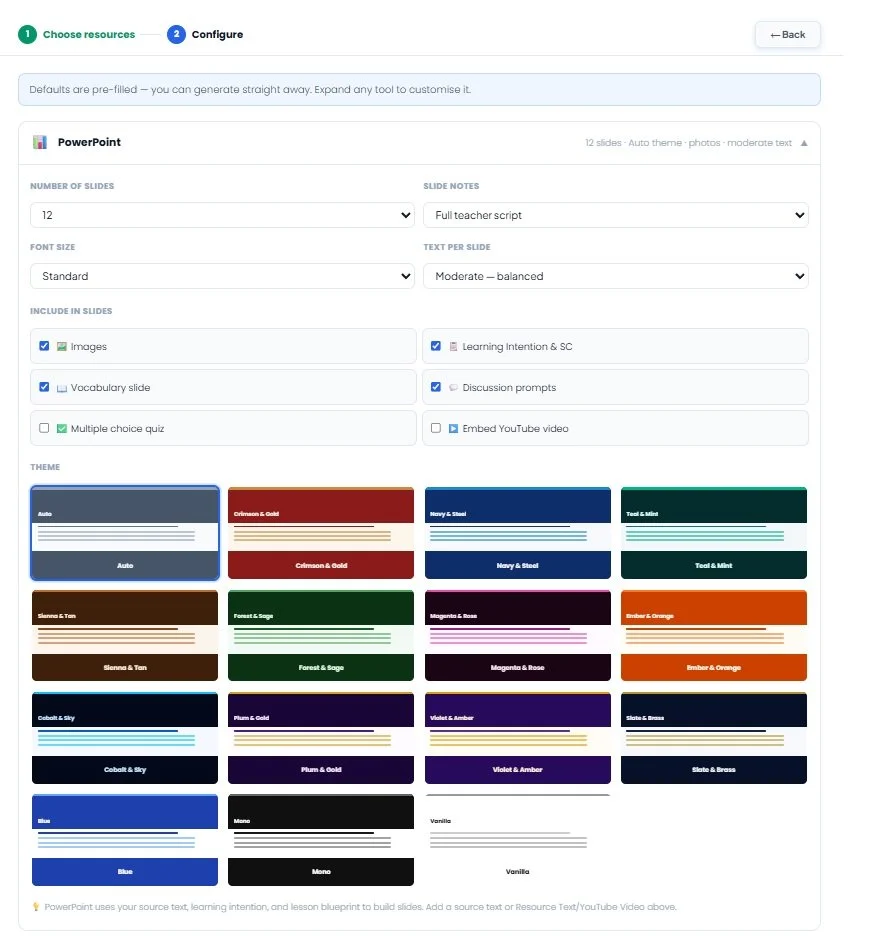
Task: Choose the Blue theme
Action: [x=125, y=840]
